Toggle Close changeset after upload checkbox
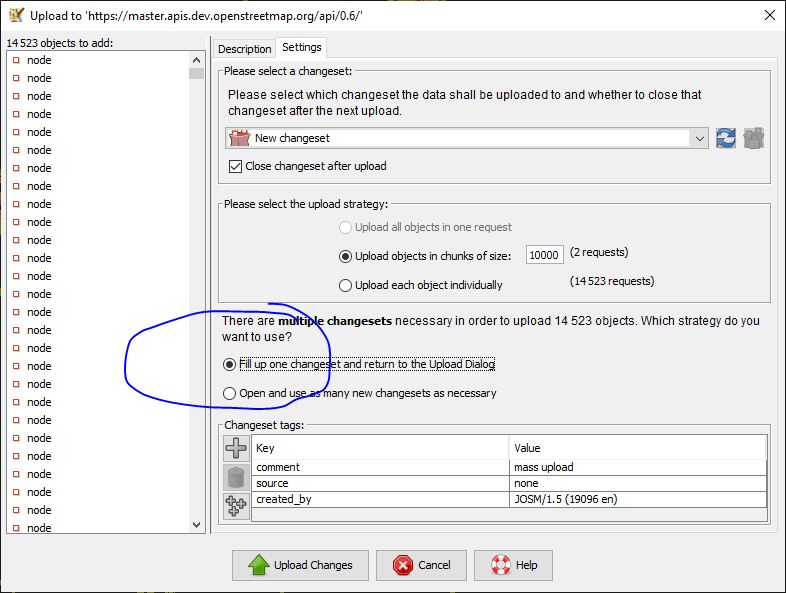786x593 pixels. click(236, 166)
